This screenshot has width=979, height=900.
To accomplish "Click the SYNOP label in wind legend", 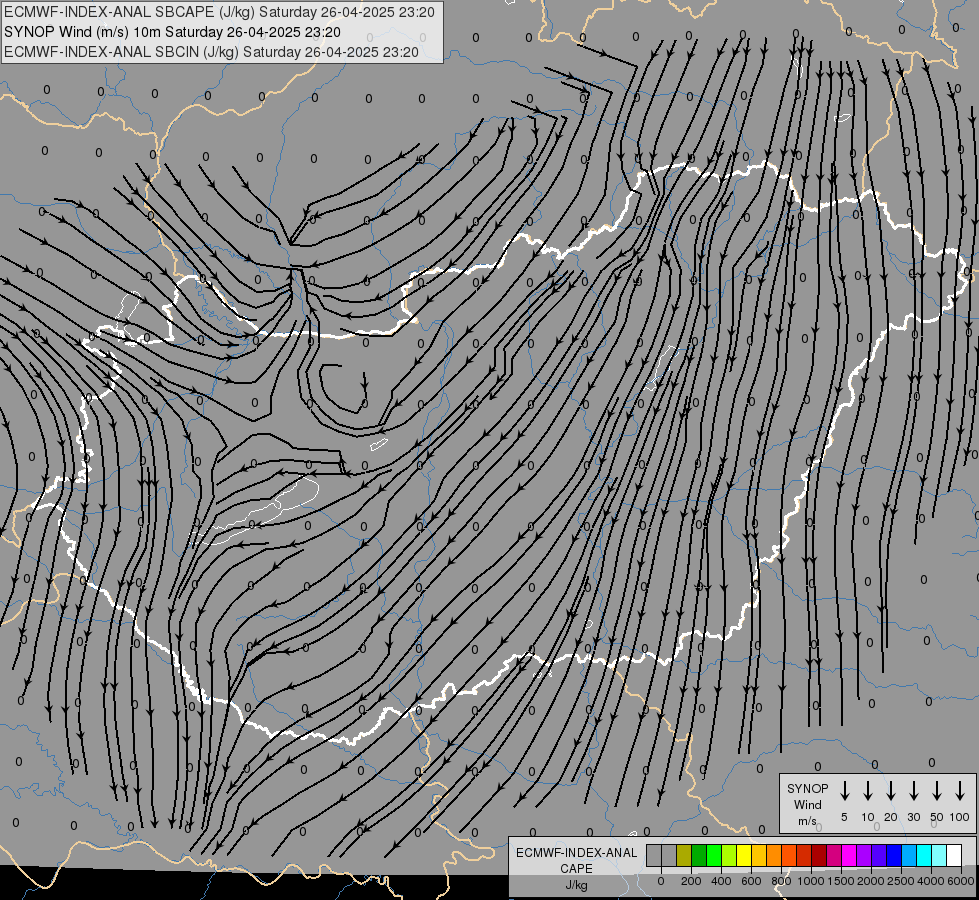I will tap(807, 788).
